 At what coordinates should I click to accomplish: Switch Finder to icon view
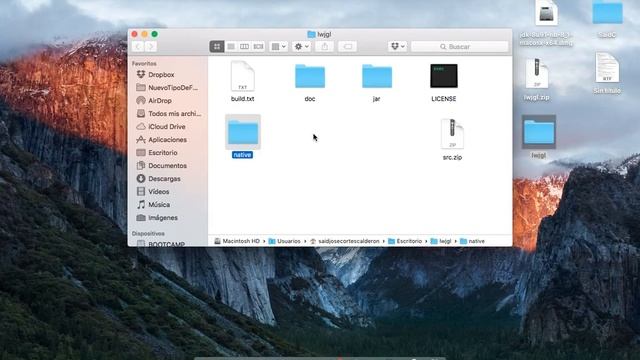coord(217,47)
